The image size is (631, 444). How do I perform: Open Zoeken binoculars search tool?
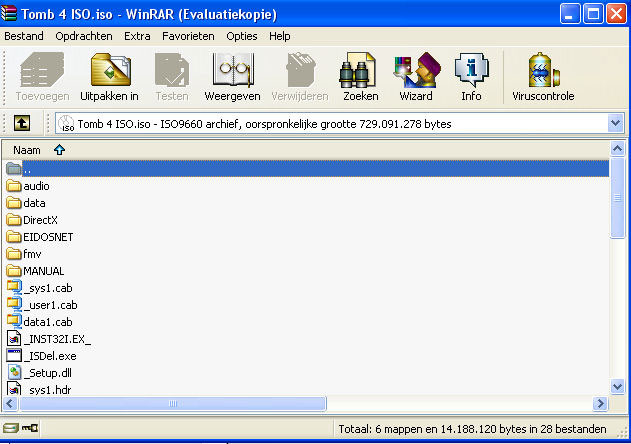pyautogui.click(x=358, y=70)
